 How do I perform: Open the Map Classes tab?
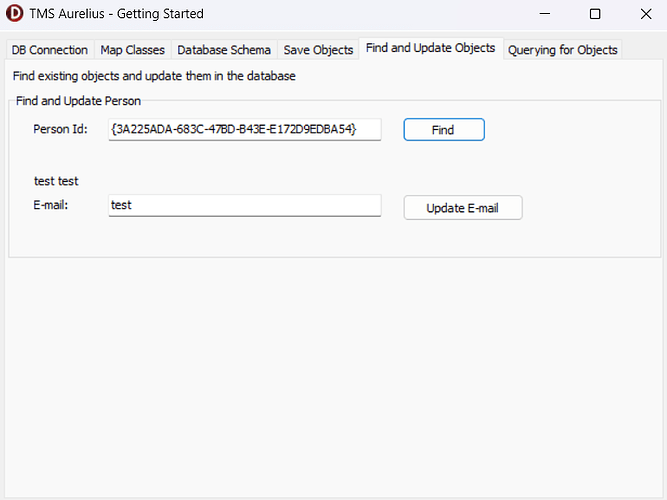pyautogui.click(x=132, y=50)
